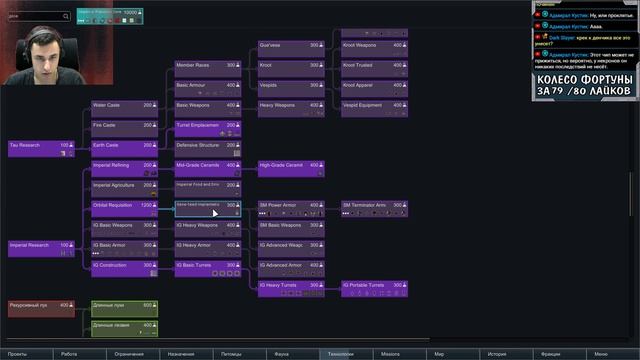640x360 pixels.
Task: Select the Tau Research node
Action: click(x=41, y=149)
